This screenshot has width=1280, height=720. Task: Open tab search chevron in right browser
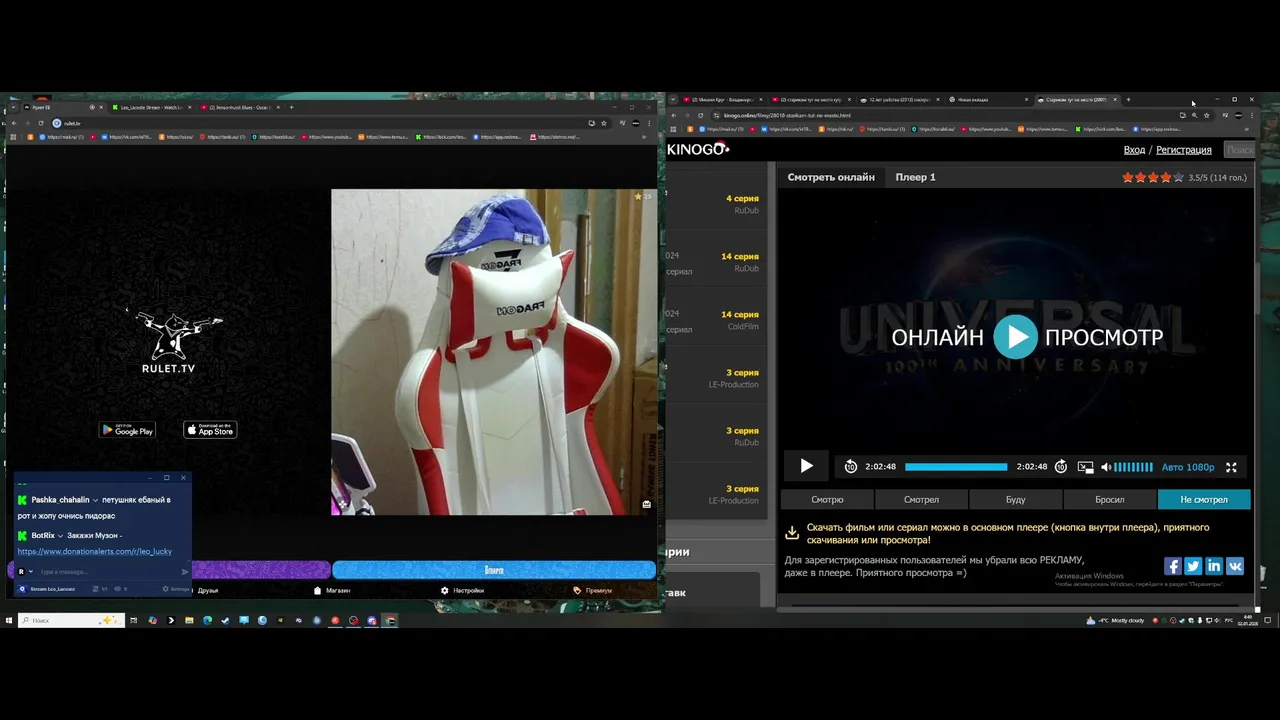point(673,99)
